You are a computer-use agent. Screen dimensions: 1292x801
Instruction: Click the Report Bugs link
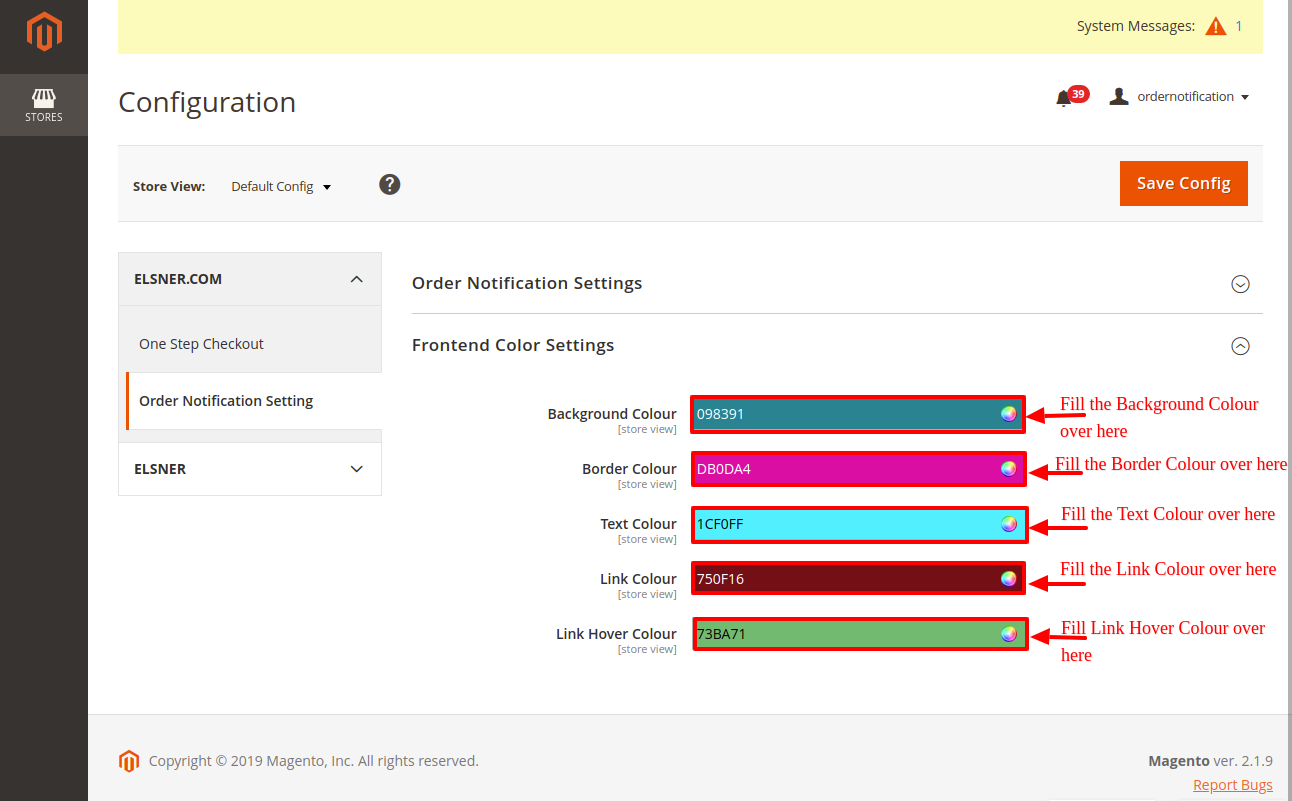(x=1232, y=785)
